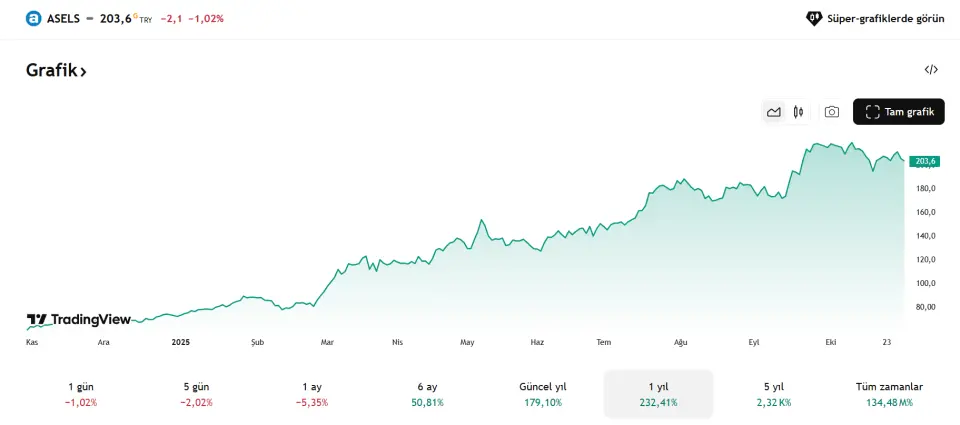Screen dimensions: 960x425
Task: Click the 203,6 current price label
Action: [x=925, y=161]
